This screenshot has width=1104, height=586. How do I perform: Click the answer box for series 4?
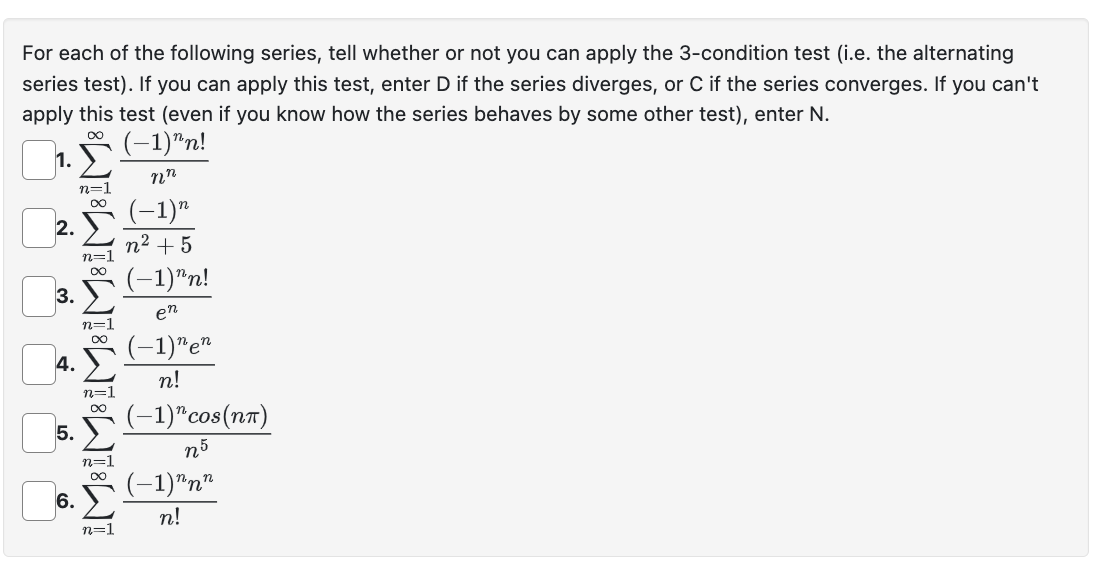pos(37,365)
